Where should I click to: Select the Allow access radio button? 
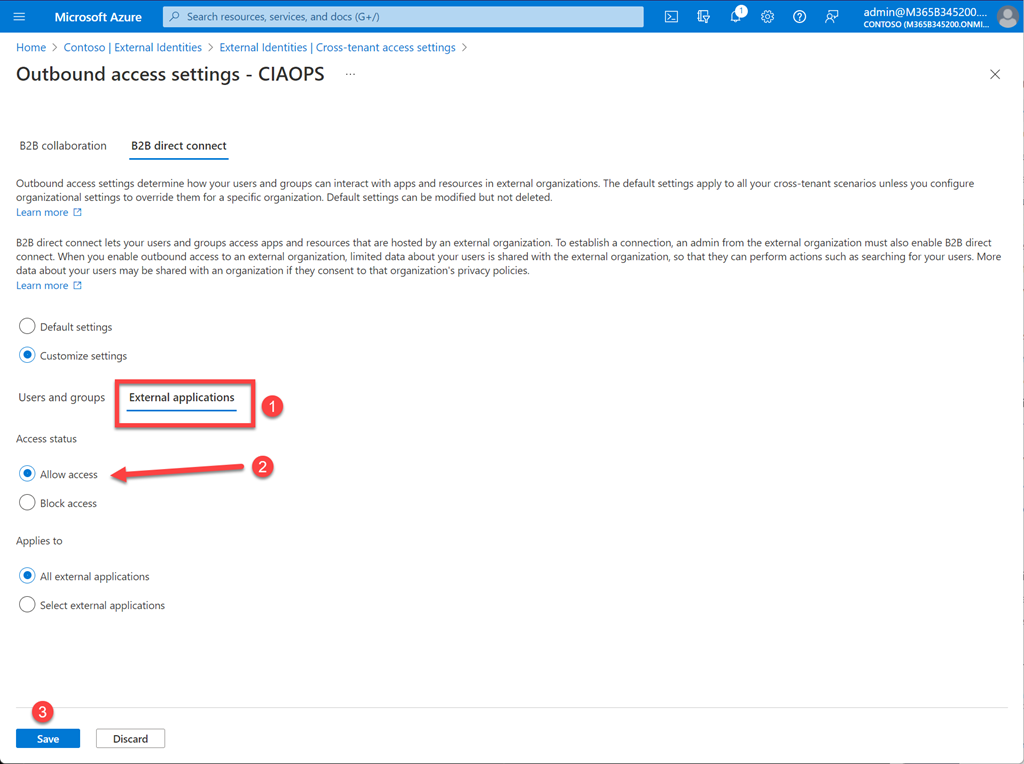coord(28,474)
